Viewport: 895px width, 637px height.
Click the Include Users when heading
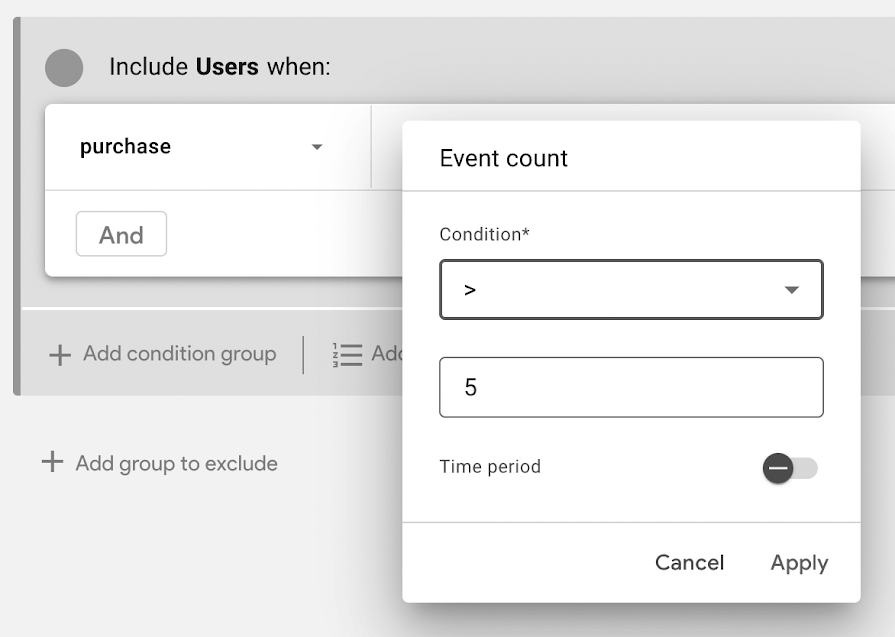pos(220,67)
